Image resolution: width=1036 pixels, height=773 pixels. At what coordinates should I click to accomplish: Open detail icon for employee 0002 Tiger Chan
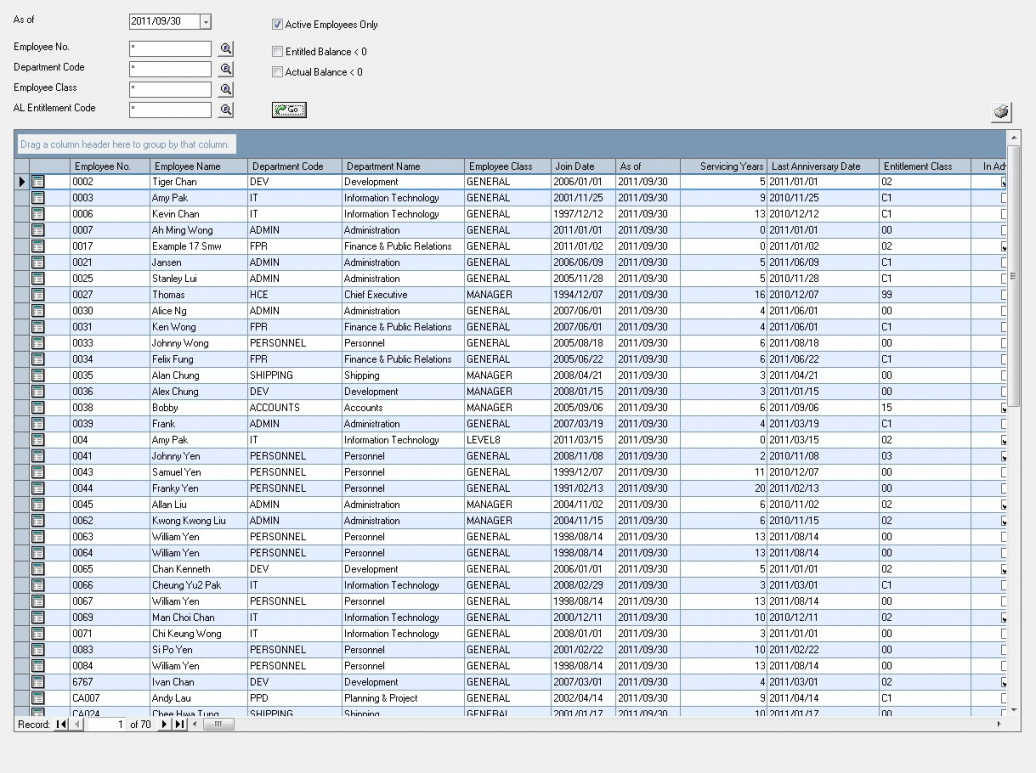coord(38,182)
